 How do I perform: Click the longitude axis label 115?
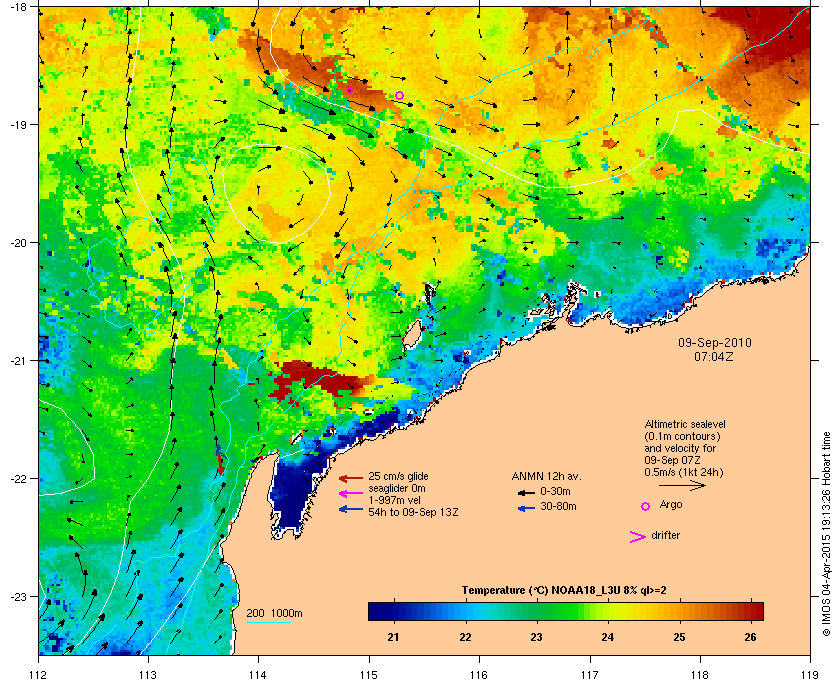[x=369, y=675]
